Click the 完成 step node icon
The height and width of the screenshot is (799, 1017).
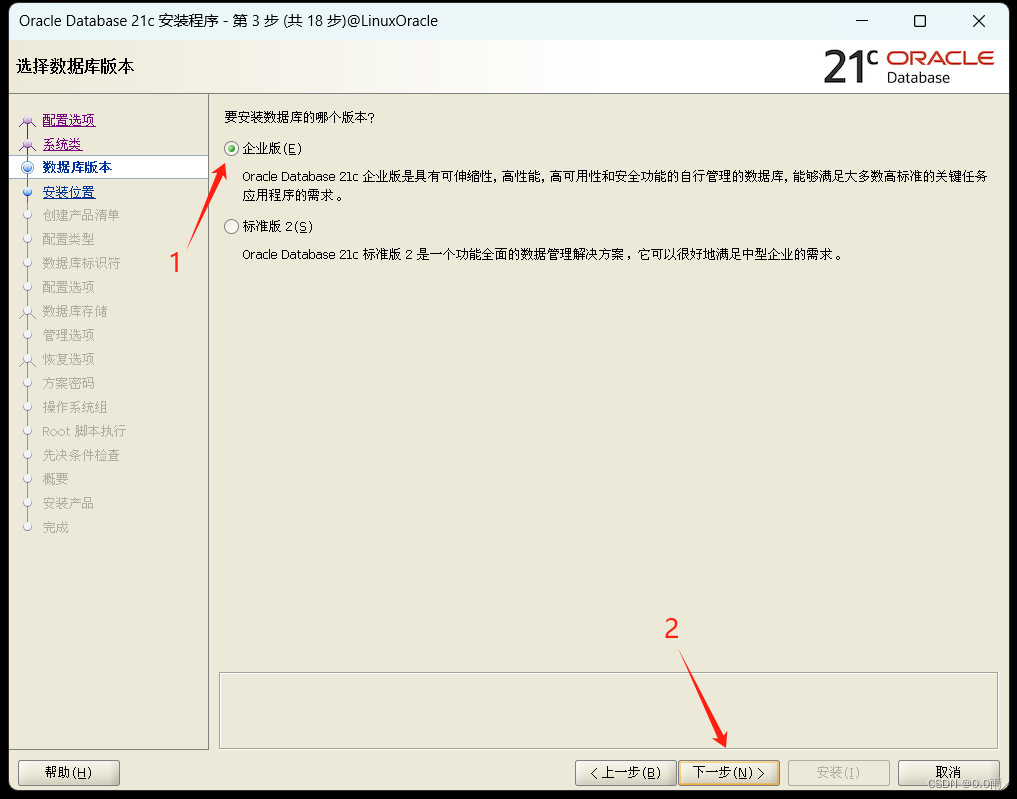(27, 527)
